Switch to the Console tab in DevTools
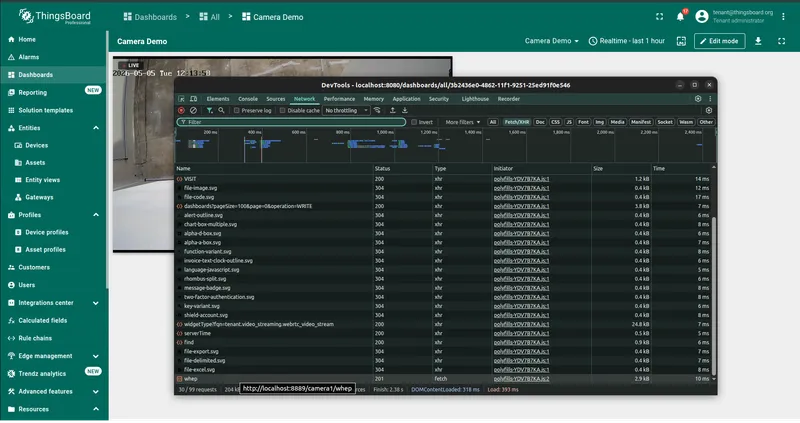This screenshot has height=423, width=800. tap(248, 99)
